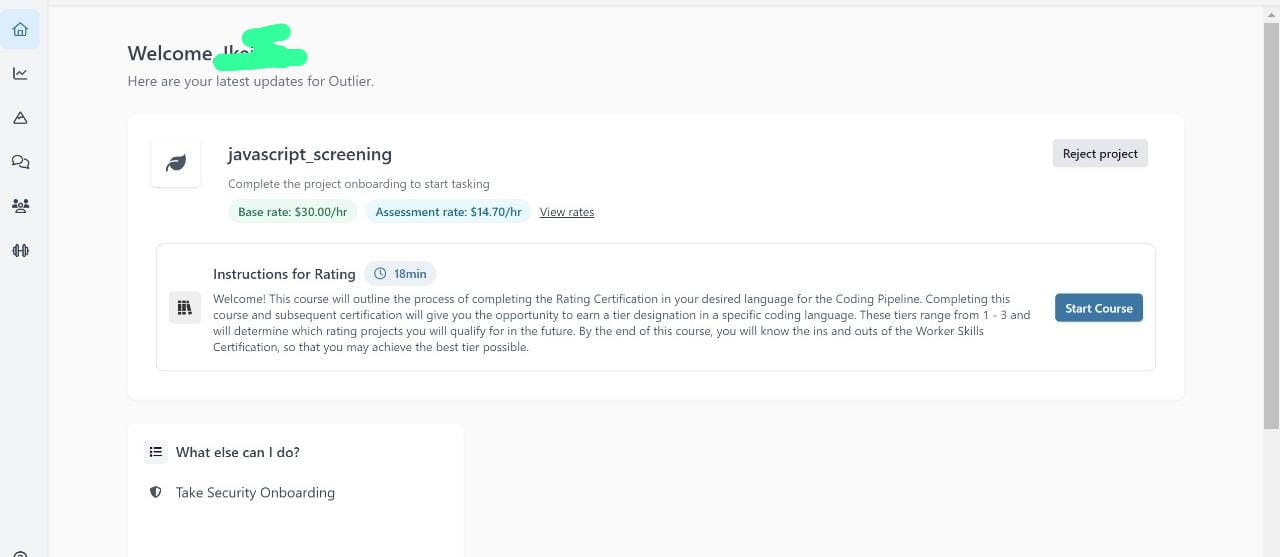This screenshot has width=1280, height=557.
Task: Click the 18min duration badge
Action: point(400,274)
